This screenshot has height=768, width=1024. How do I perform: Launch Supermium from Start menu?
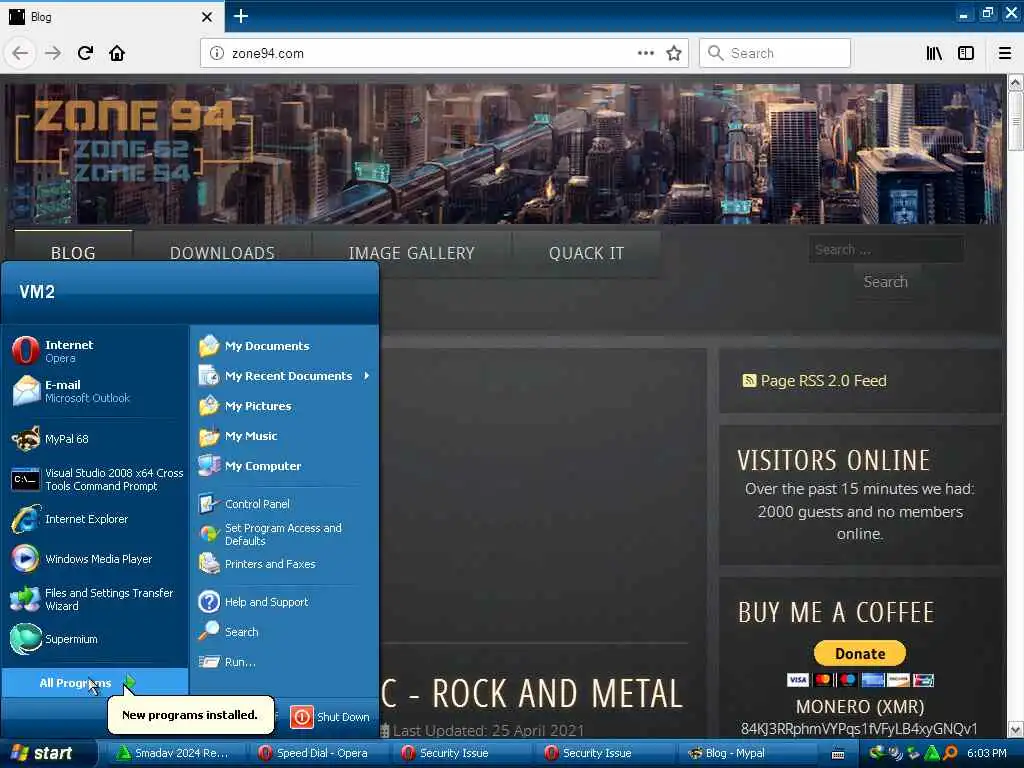95,639
